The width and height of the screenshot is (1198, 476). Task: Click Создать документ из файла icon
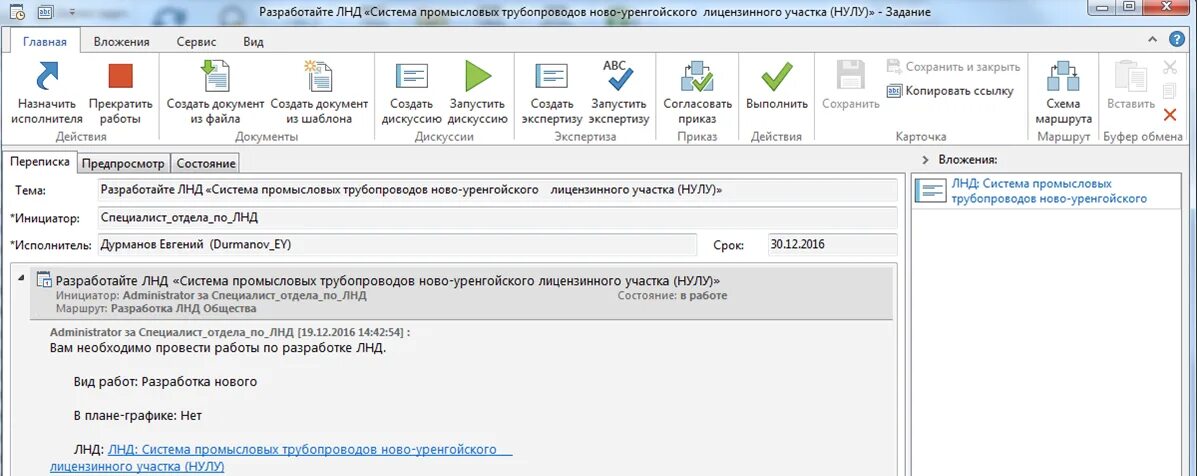(215, 76)
